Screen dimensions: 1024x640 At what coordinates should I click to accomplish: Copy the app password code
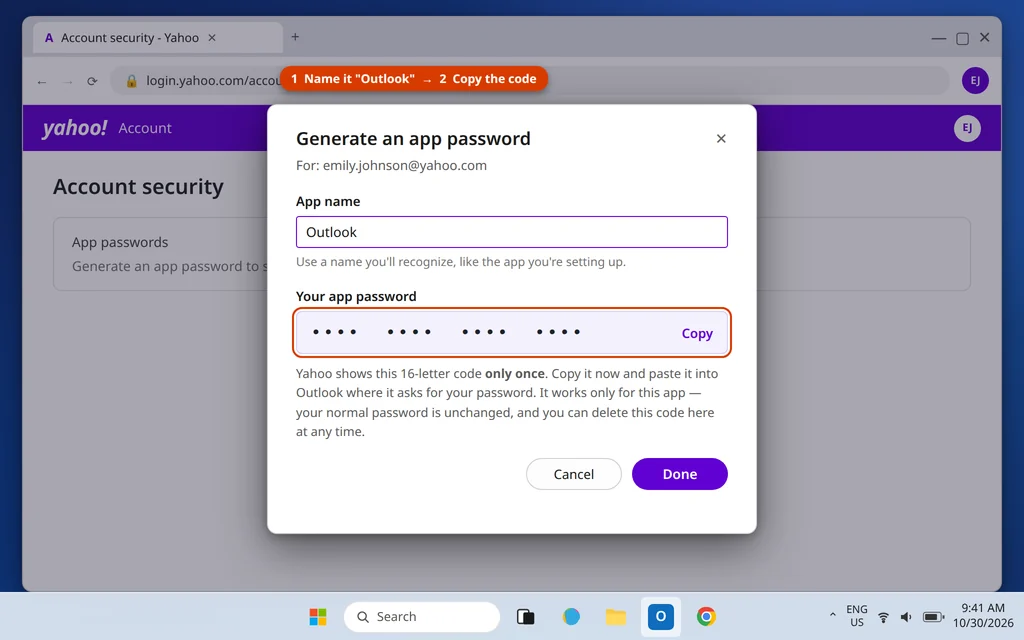coord(697,333)
